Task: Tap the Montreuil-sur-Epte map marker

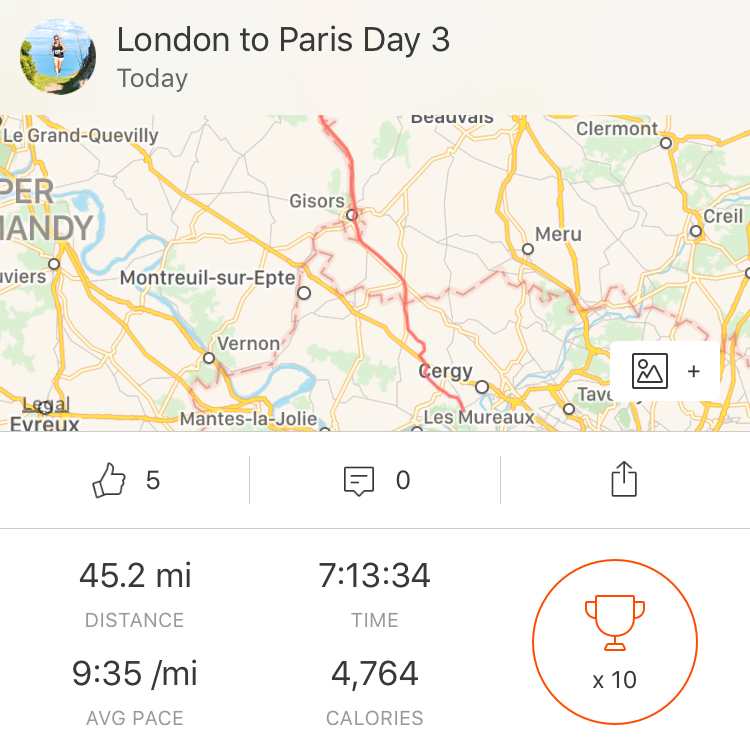Action: tap(304, 293)
